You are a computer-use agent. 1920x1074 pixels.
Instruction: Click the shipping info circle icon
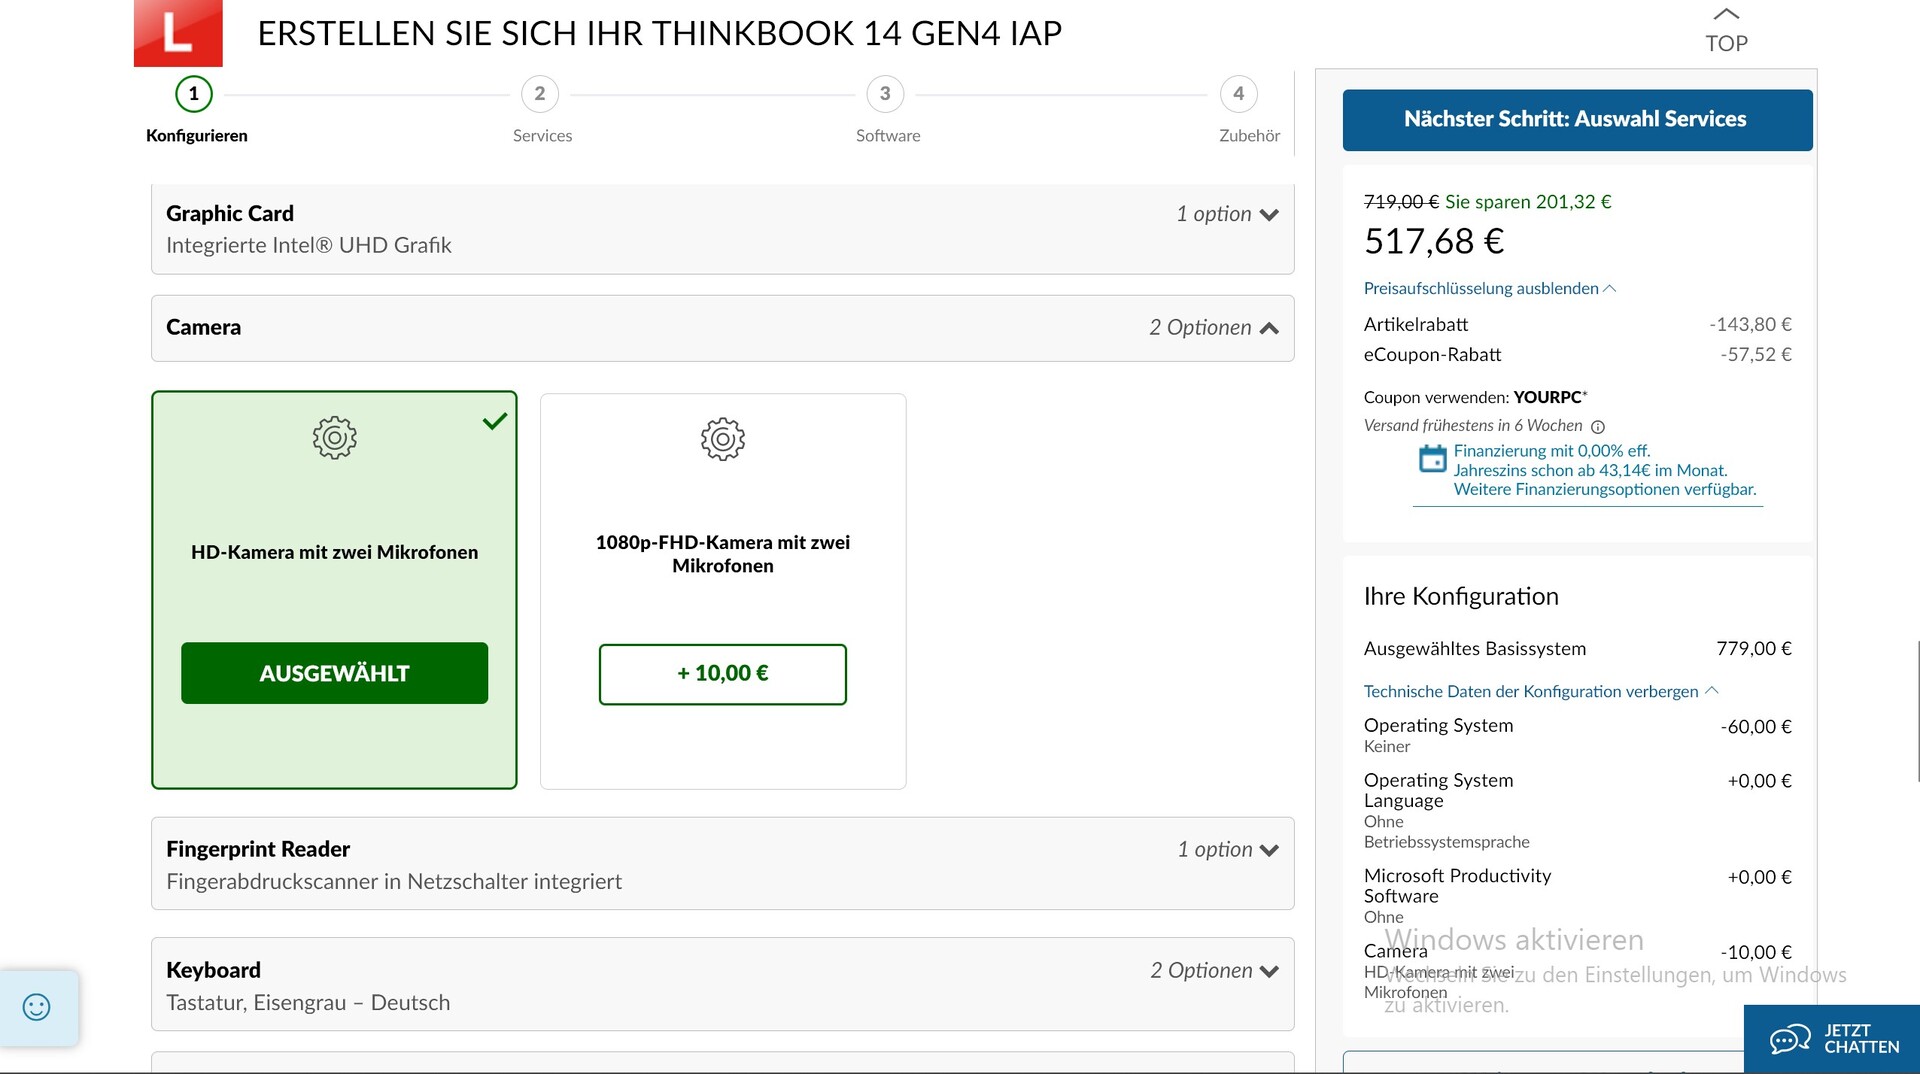[x=1598, y=427]
